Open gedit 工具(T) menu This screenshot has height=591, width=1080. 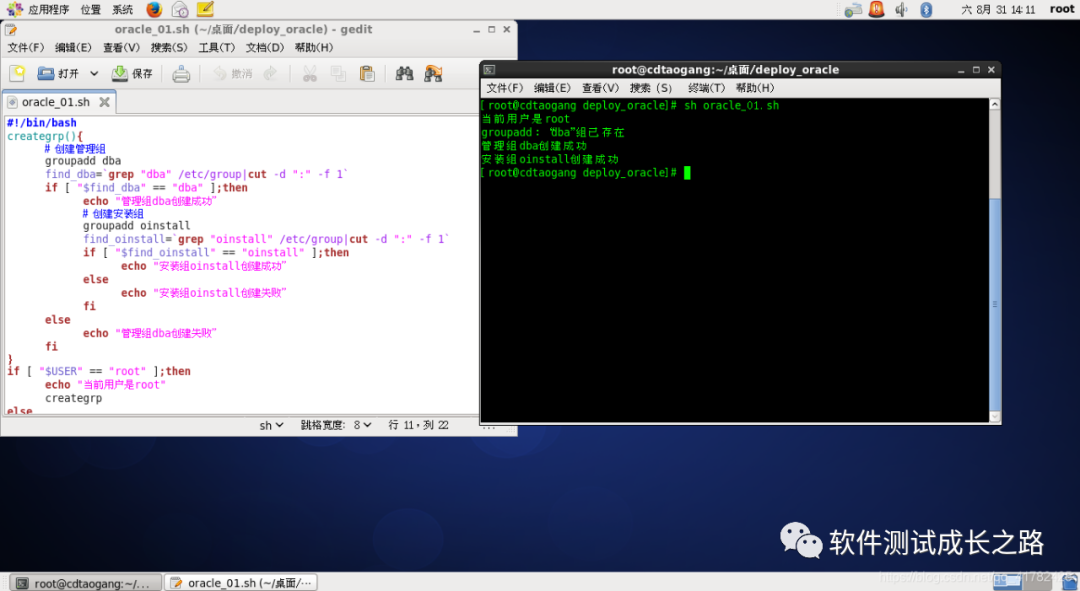tap(217, 48)
